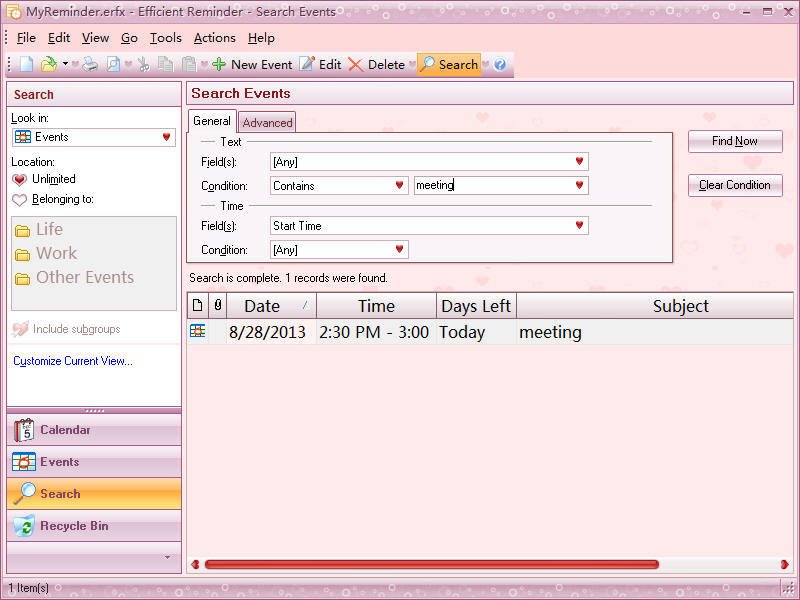This screenshot has width=800, height=600.
Task: Click the horizontal scrollbar under results
Action: [430, 564]
